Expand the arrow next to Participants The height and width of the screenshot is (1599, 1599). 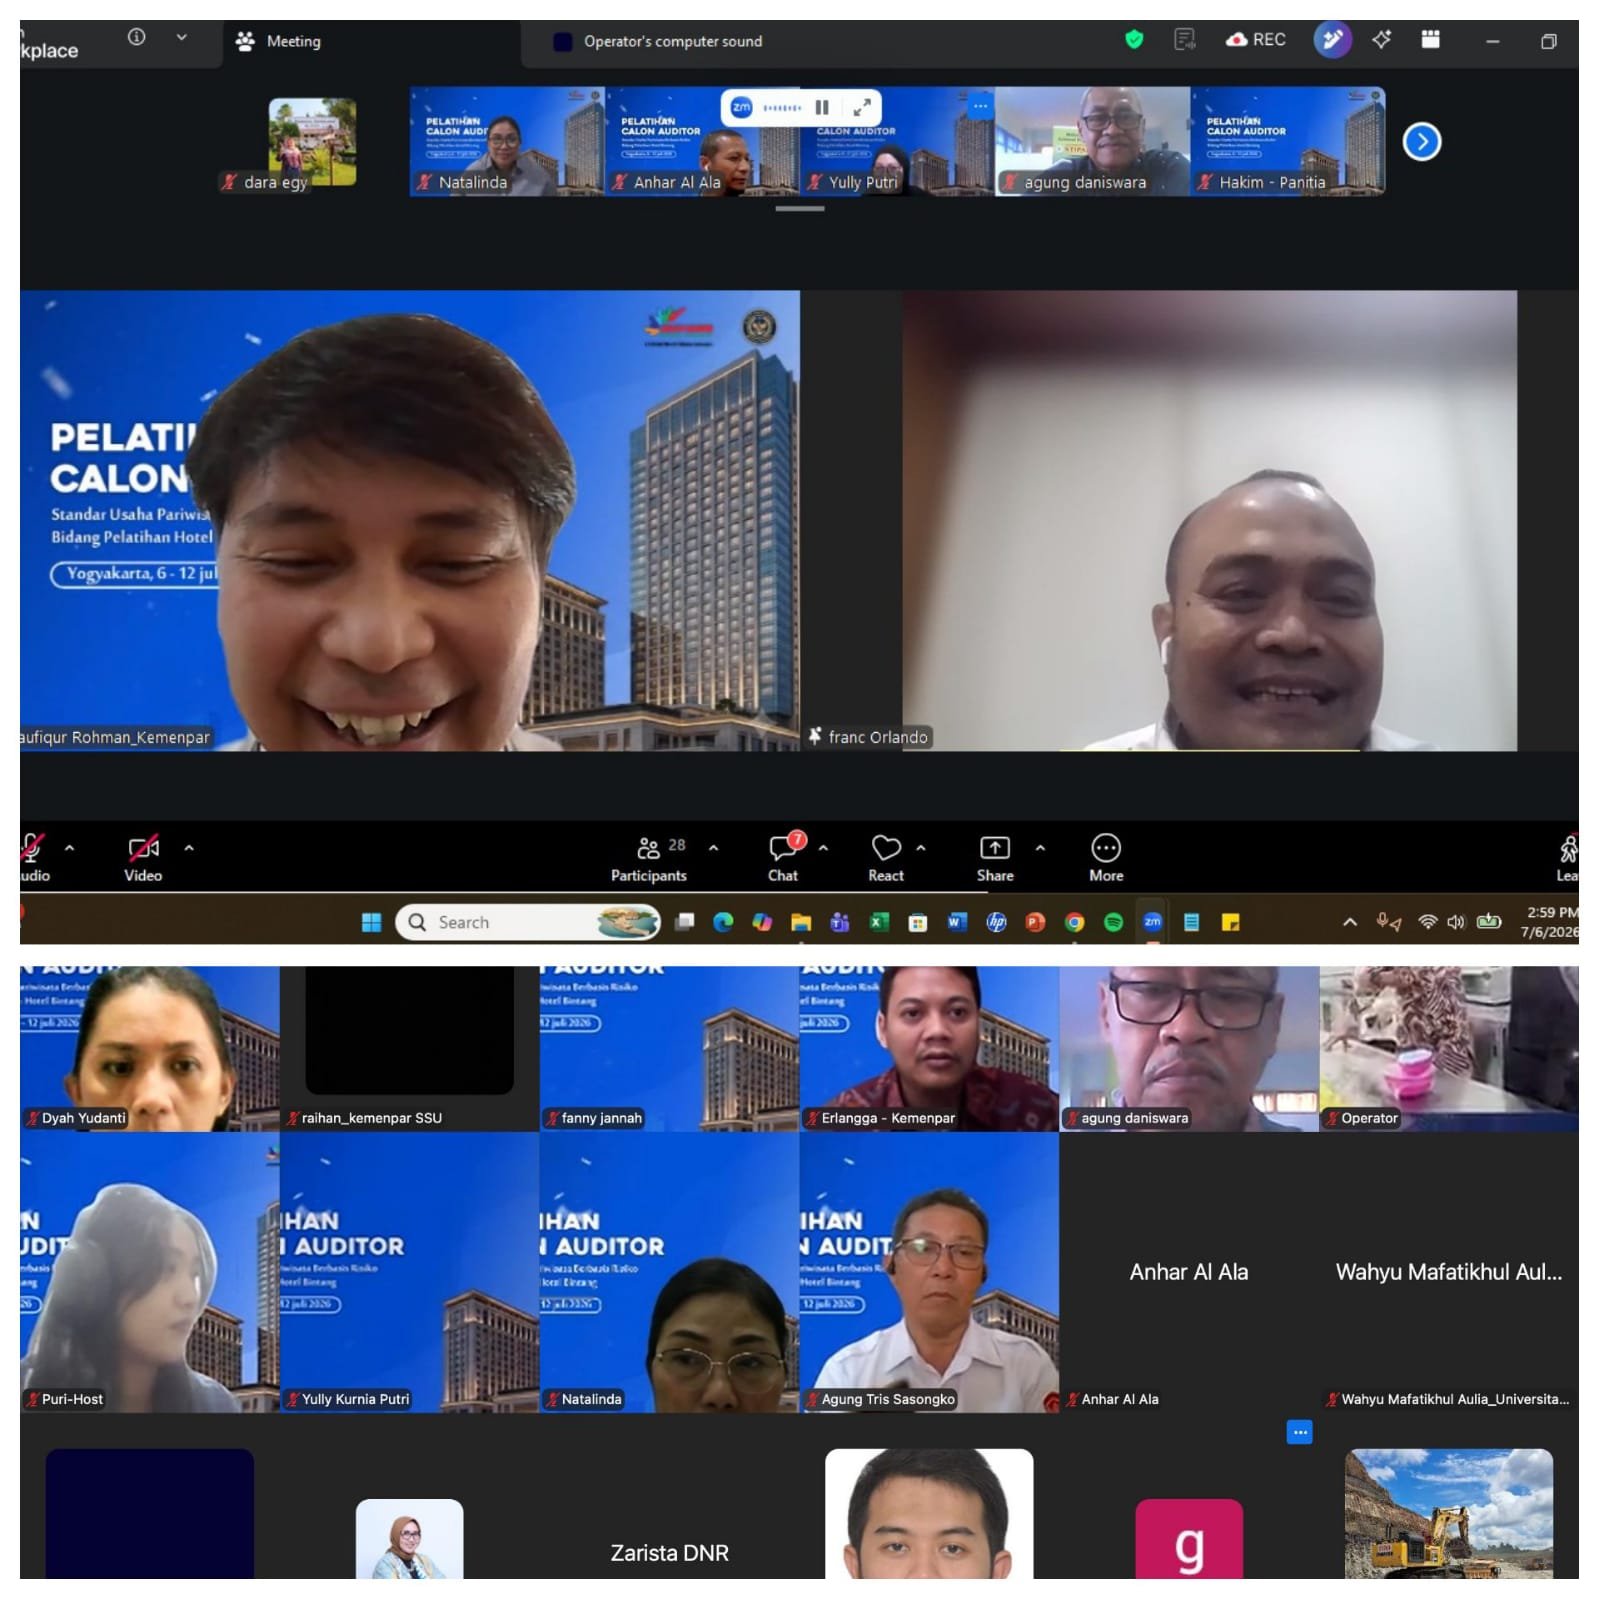pos(713,848)
